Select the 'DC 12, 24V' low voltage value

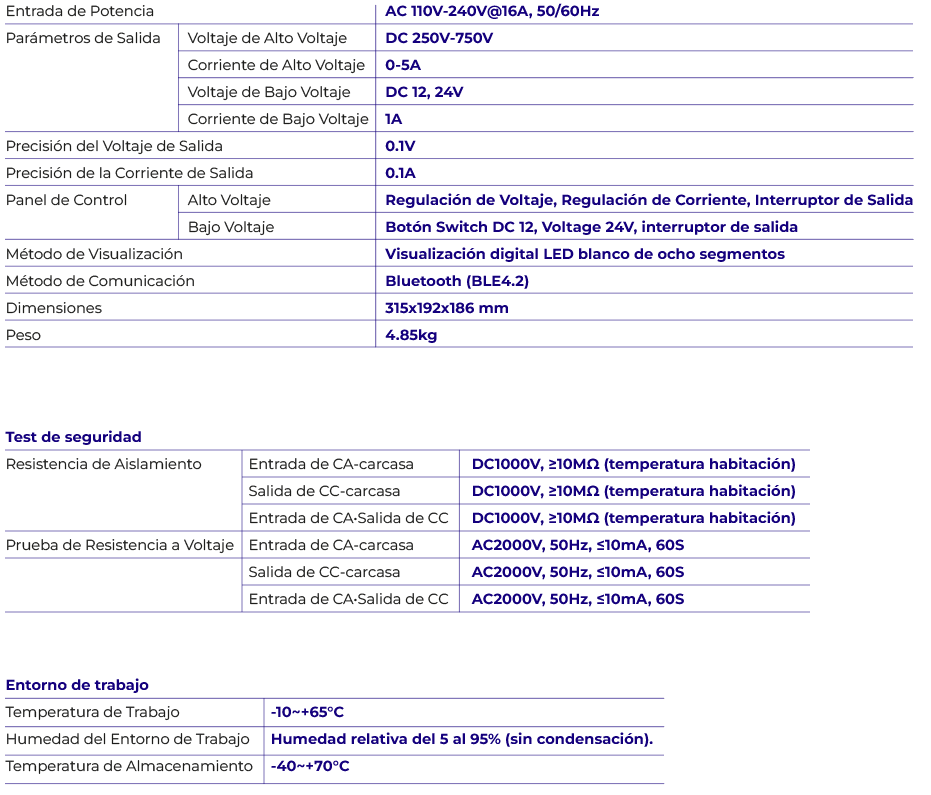[424, 92]
